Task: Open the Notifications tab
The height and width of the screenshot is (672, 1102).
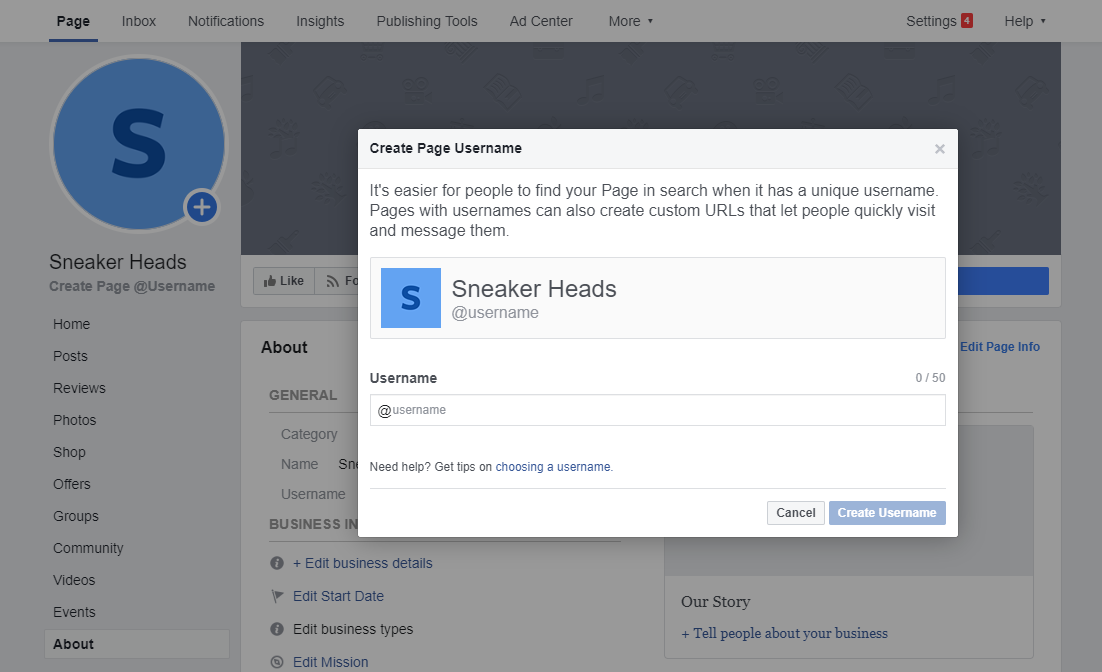Action: 226,21
